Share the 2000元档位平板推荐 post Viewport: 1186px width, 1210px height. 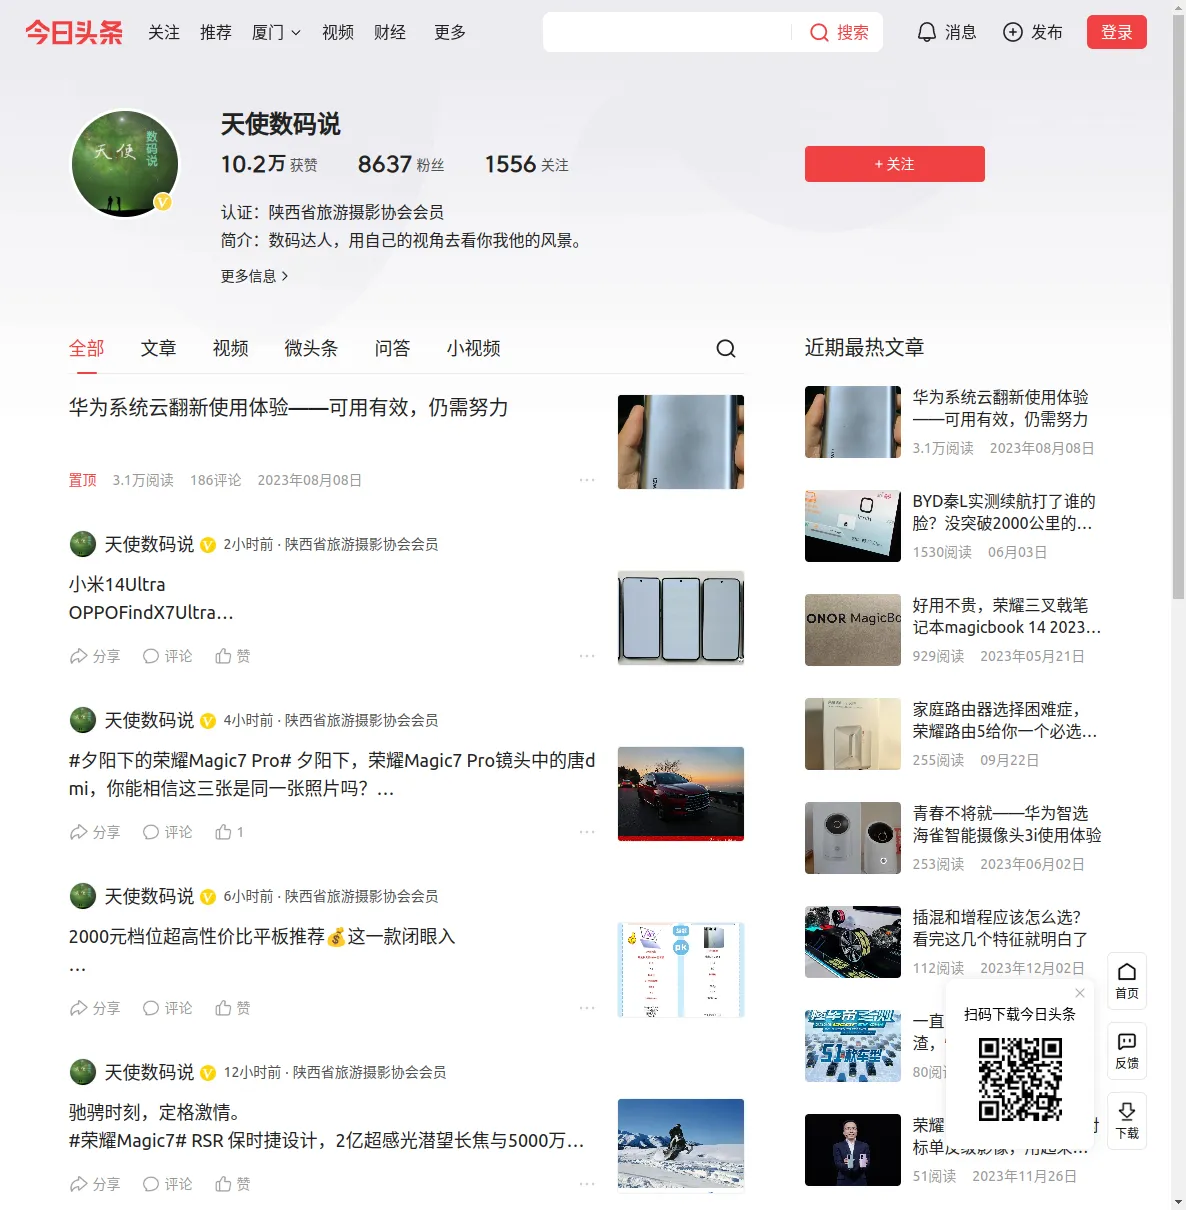tap(95, 1008)
